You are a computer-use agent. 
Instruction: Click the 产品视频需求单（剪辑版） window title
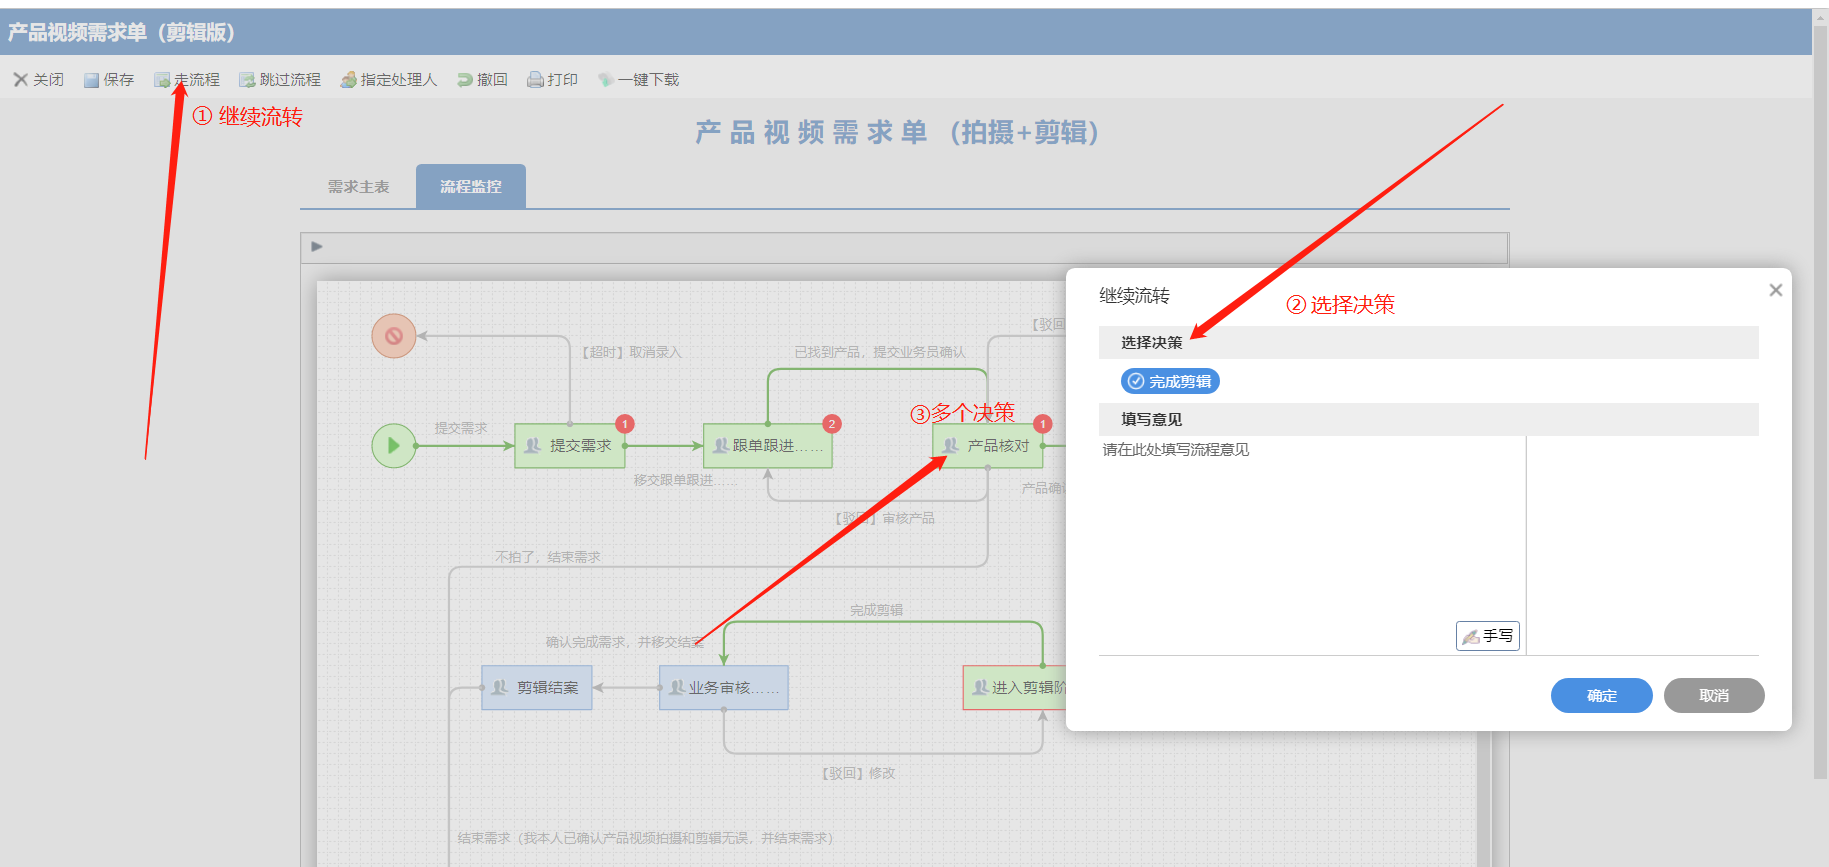(x=121, y=32)
